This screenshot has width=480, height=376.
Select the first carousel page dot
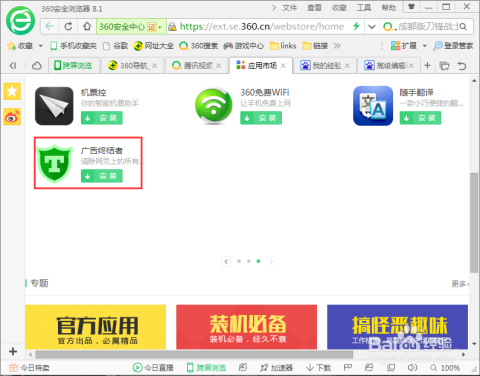click(239, 261)
